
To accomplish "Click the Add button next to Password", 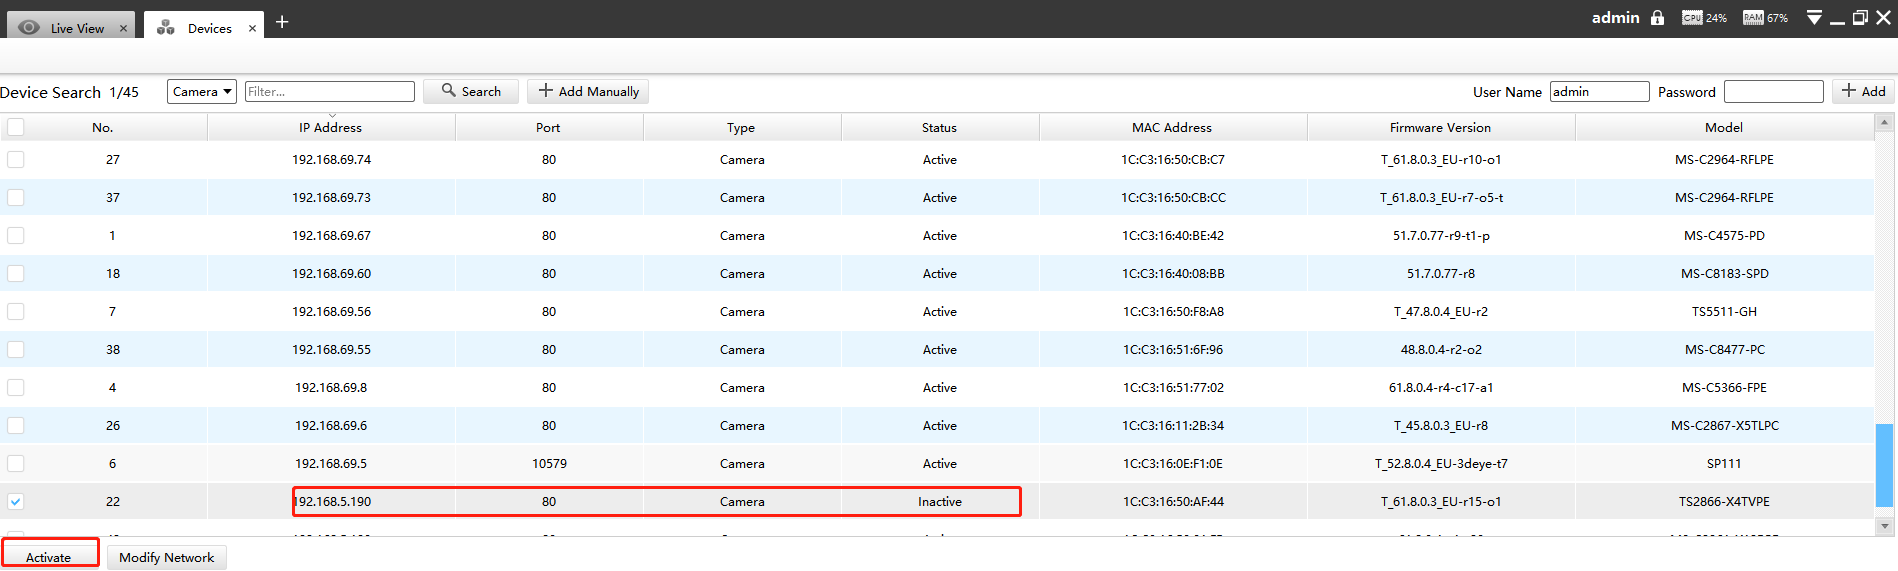I will click(x=1864, y=91).
